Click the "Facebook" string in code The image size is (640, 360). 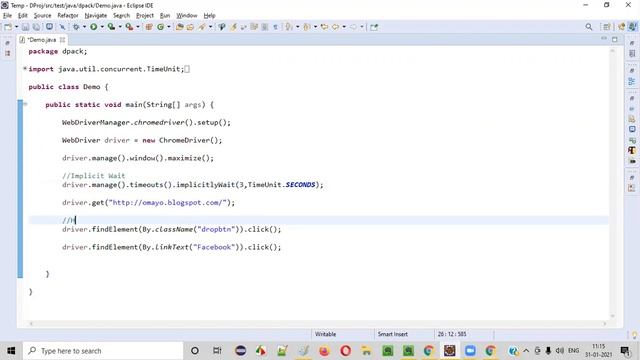click(214, 247)
